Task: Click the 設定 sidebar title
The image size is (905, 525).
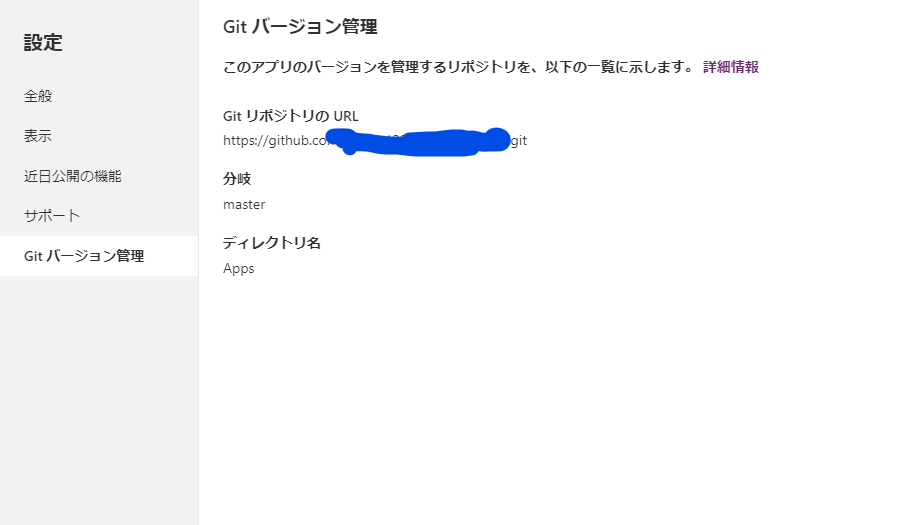Action: pos(43,42)
